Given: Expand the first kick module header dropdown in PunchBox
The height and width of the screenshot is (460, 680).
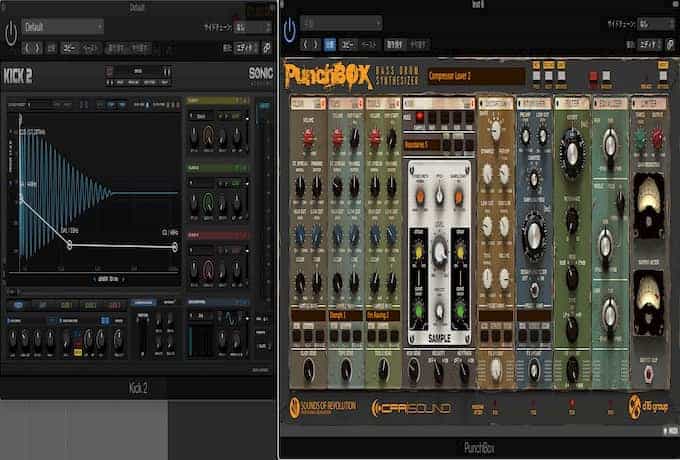Looking at the screenshot, I should (323, 103).
